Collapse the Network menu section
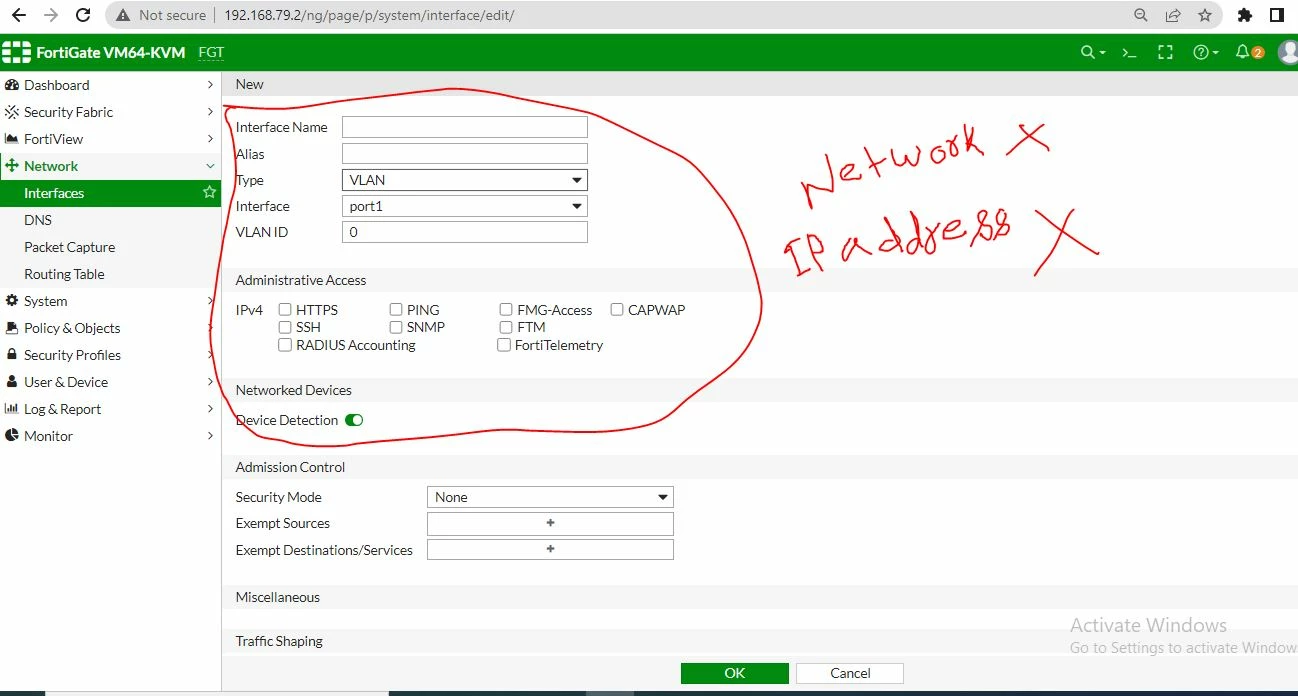This screenshot has height=696, width=1298. [210, 166]
